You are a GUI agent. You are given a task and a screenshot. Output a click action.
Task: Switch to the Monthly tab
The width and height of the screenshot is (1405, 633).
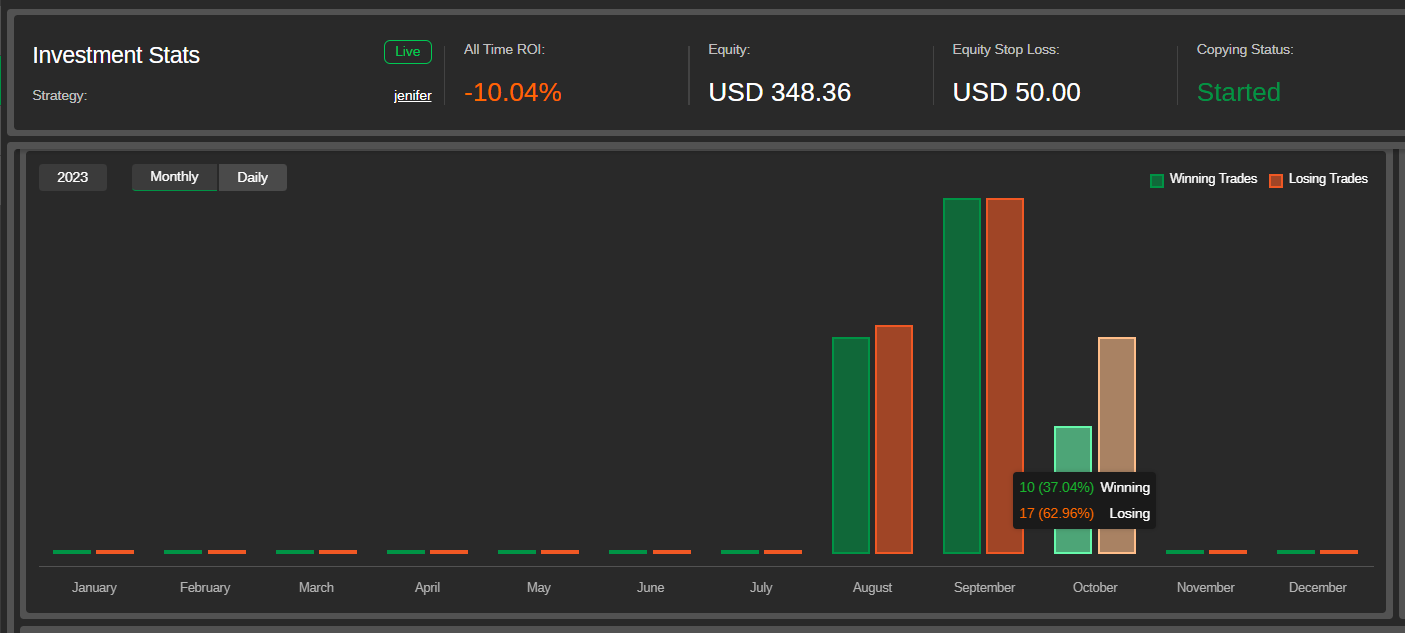pyautogui.click(x=175, y=177)
